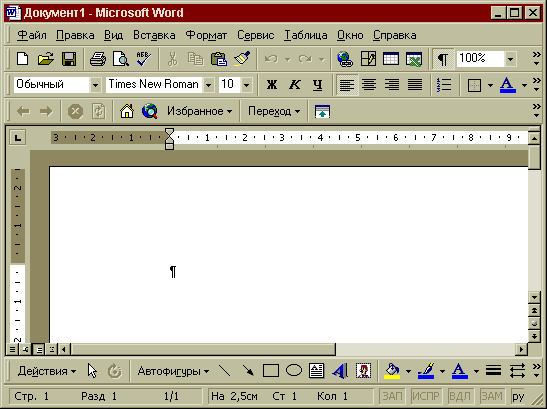Set justified paragraph alignment
This screenshot has height=409, width=547.
pyautogui.click(x=415, y=84)
